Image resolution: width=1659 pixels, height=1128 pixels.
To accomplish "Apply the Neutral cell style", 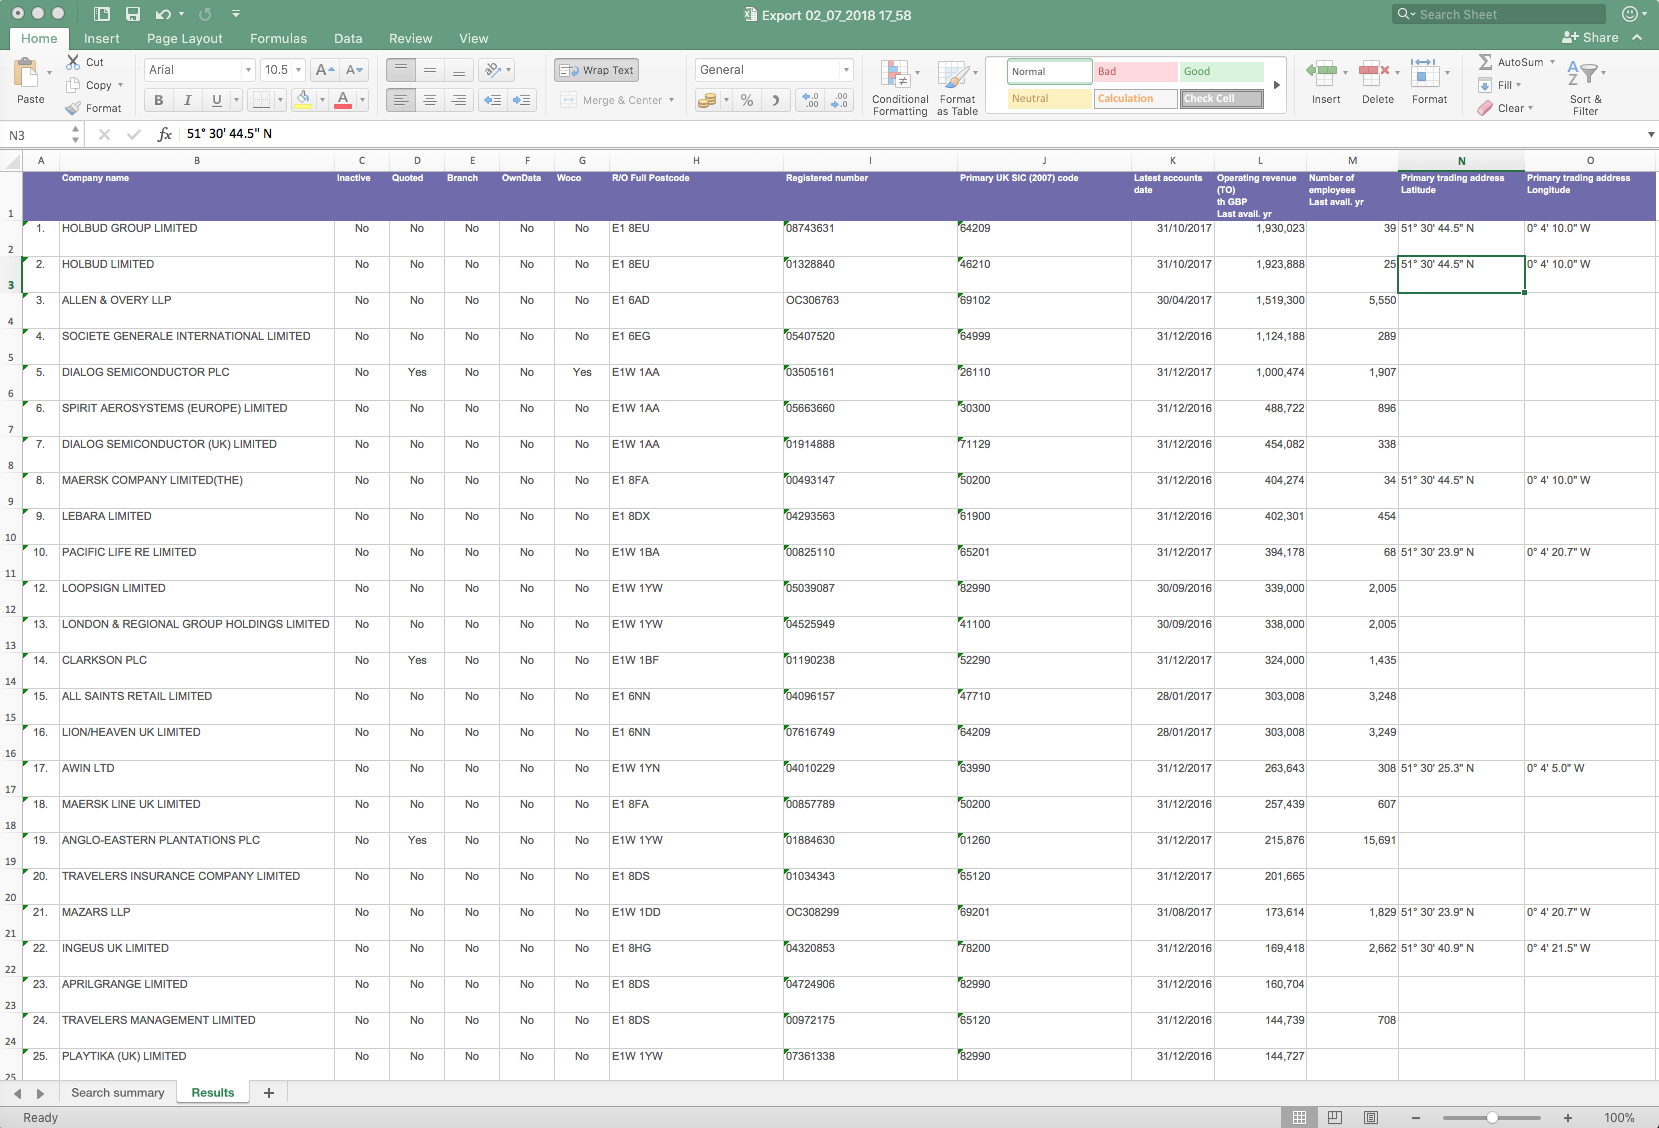I will tap(1049, 99).
